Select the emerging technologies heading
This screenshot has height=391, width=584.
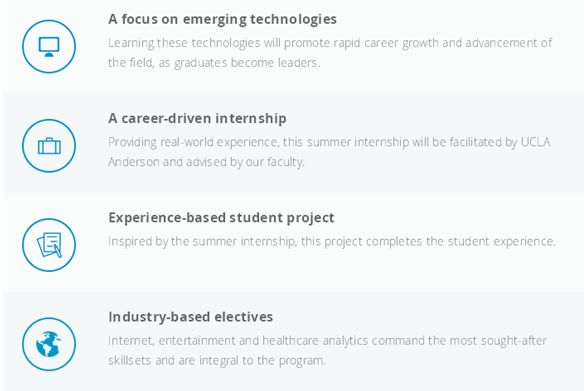pyautogui.click(x=222, y=19)
